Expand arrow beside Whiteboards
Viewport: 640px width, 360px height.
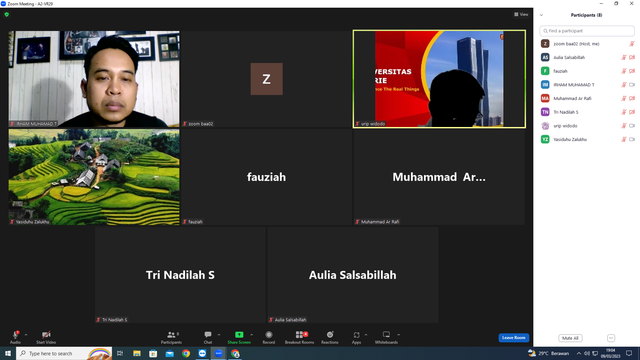point(398,335)
